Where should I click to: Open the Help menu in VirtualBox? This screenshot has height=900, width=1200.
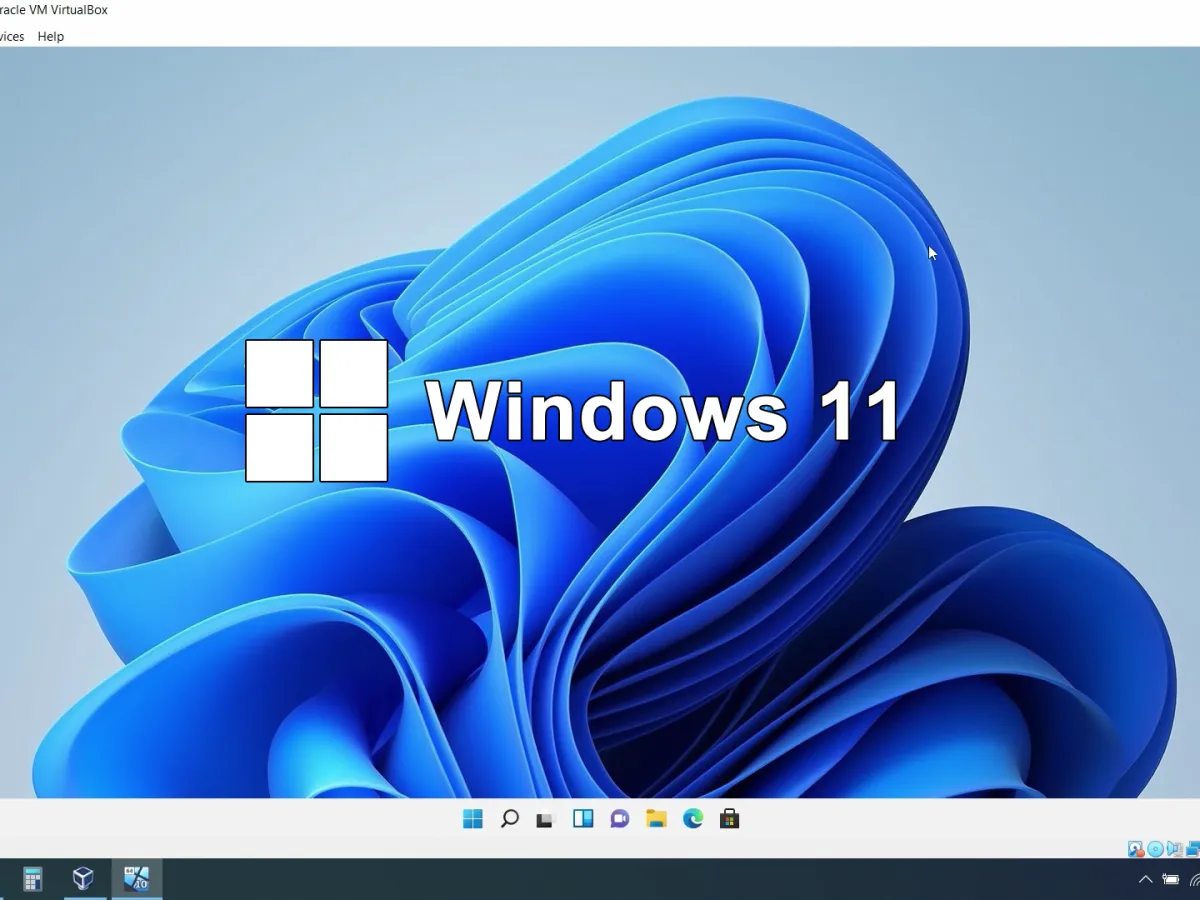(50, 36)
